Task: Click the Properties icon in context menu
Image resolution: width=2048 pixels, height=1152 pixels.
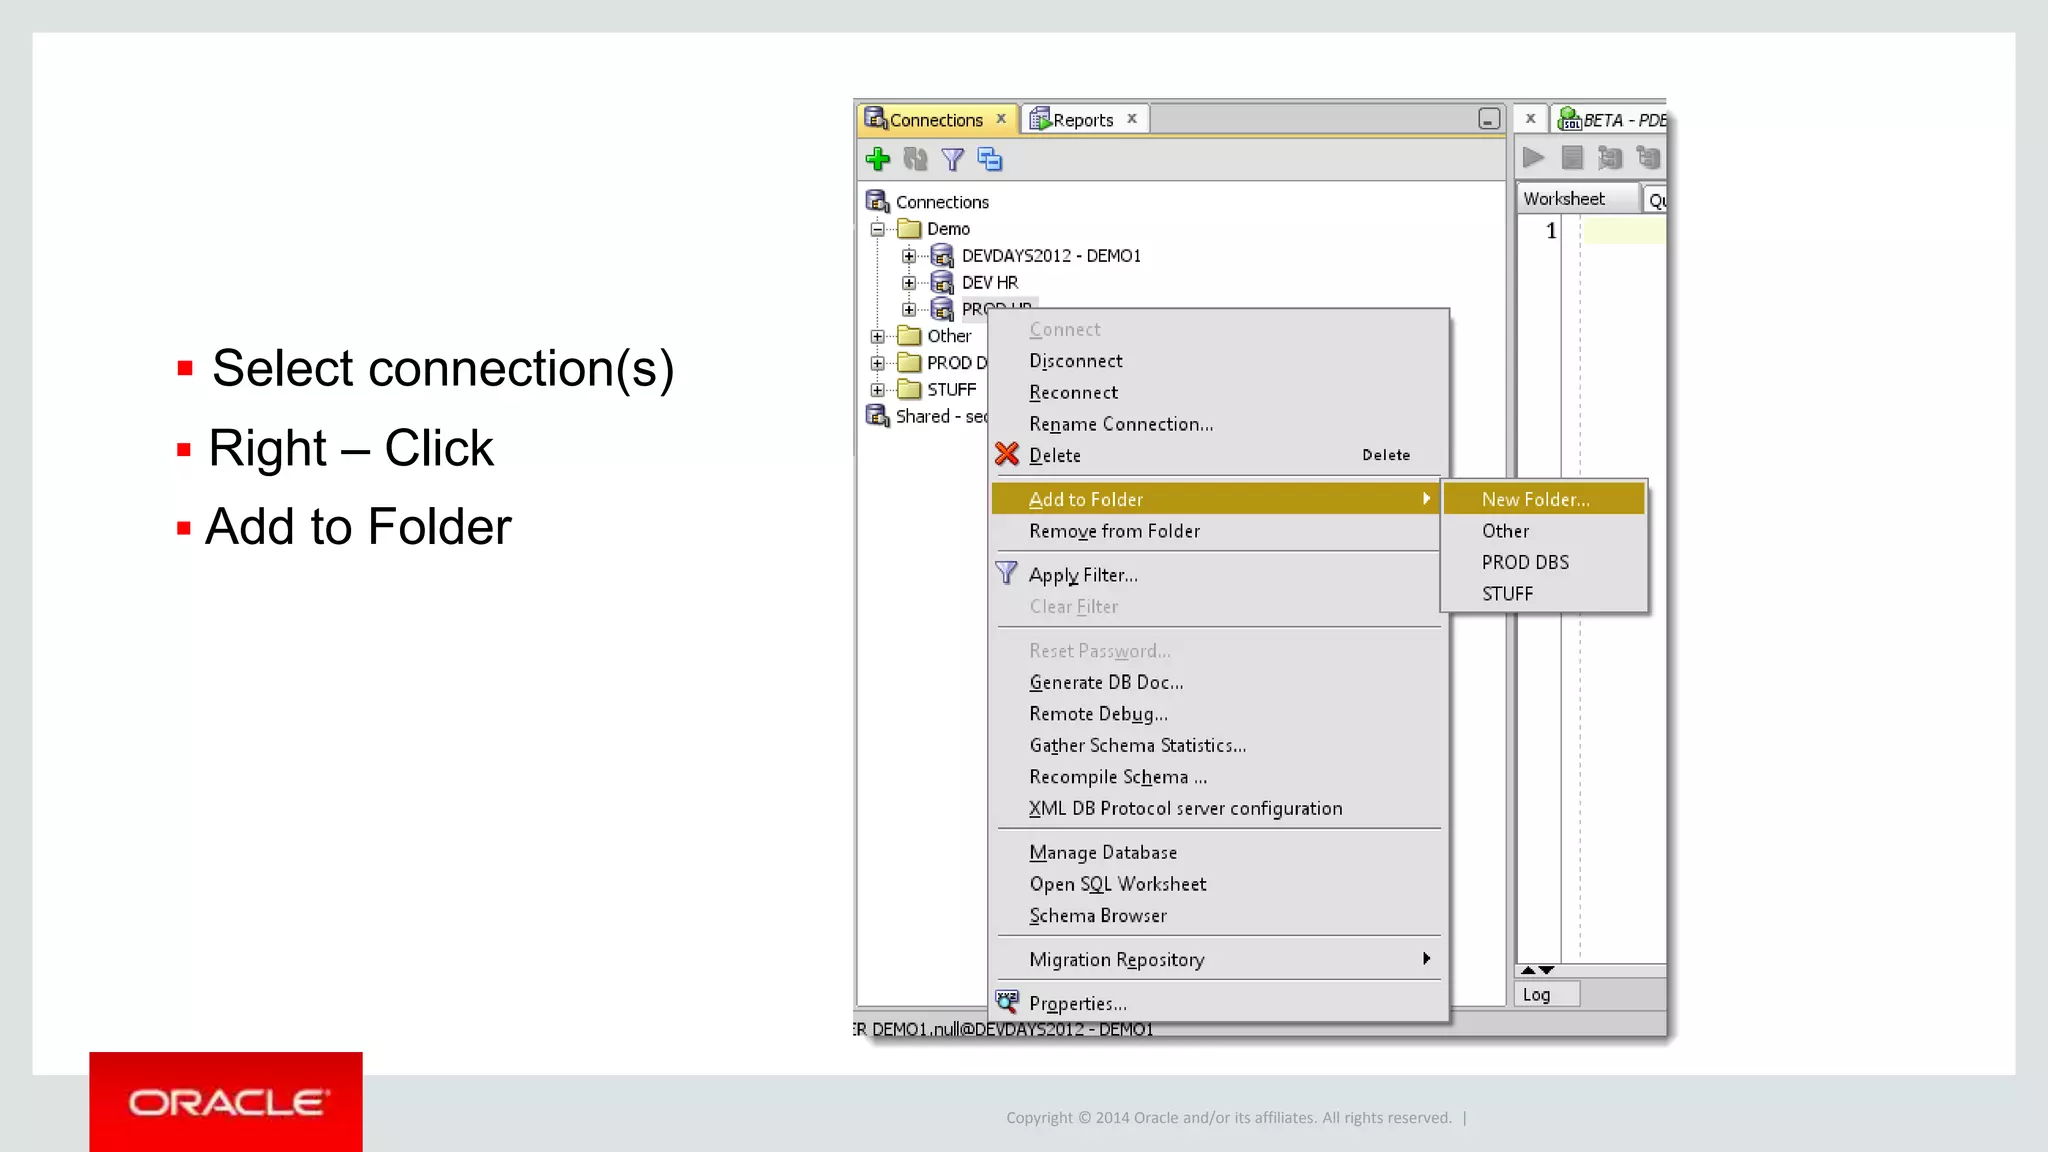Action: click(x=1007, y=1001)
